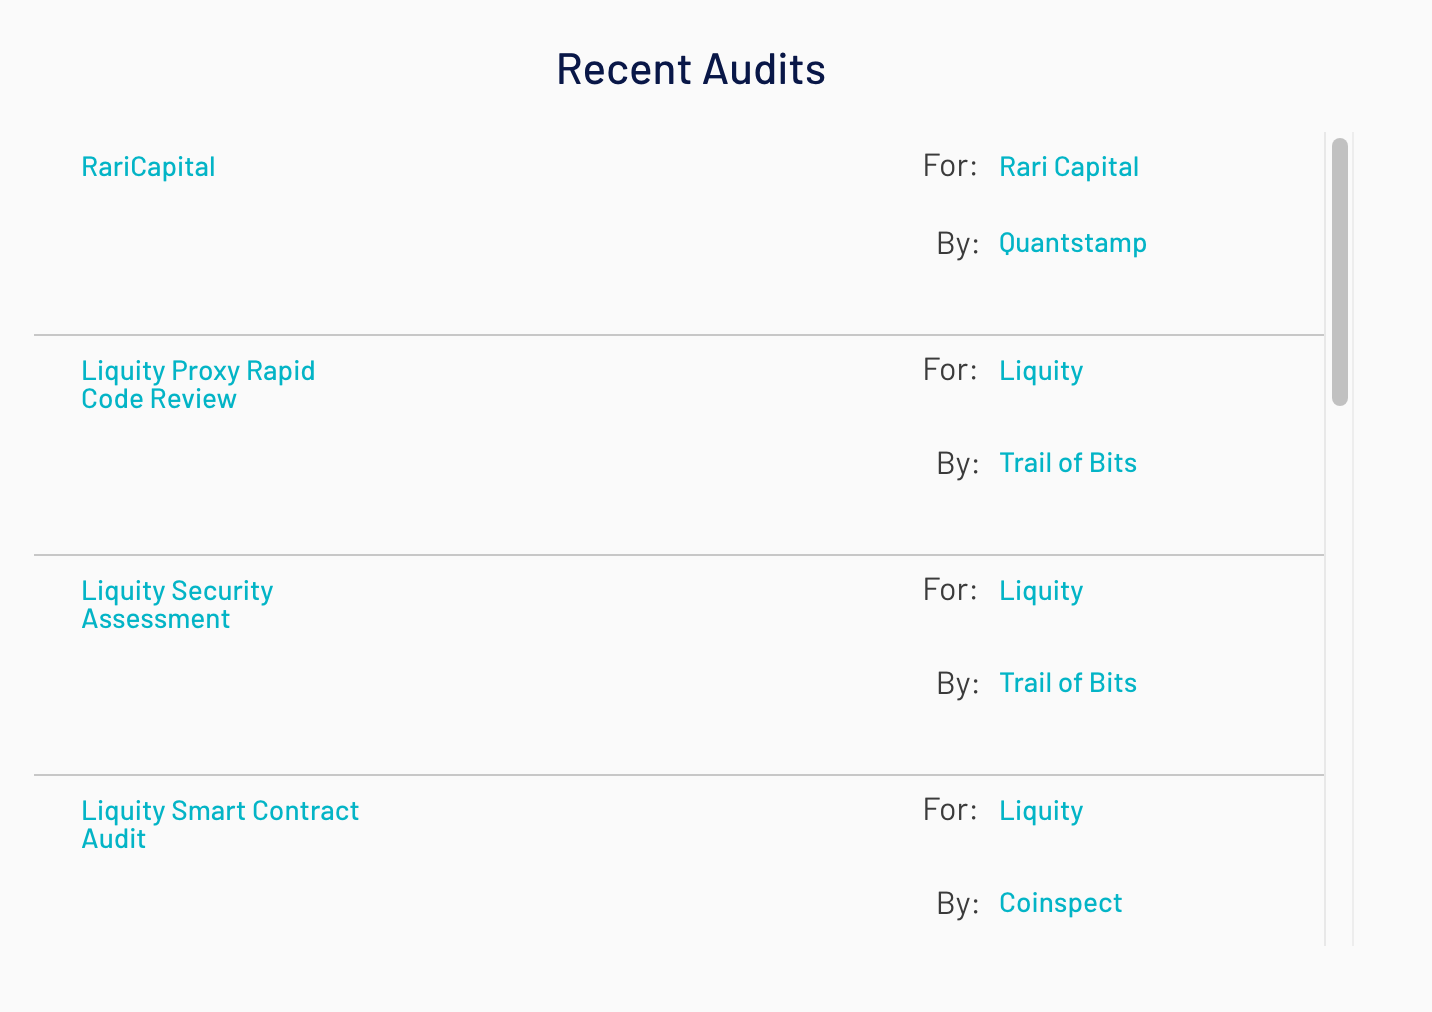This screenshot has height=1012, width=1432.
Task: Select Liquity in the Proxy Rapid Code Review row
Action: (x=1040, y=370)
